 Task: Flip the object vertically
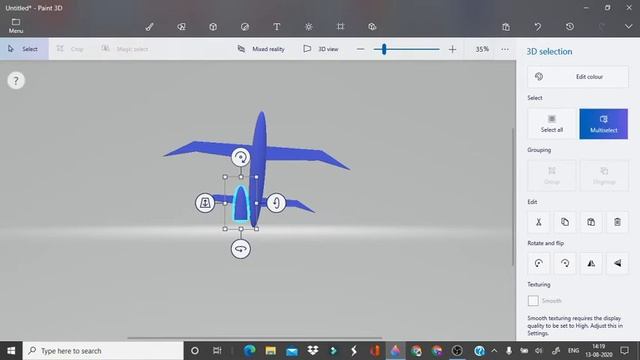pos(617,263)
